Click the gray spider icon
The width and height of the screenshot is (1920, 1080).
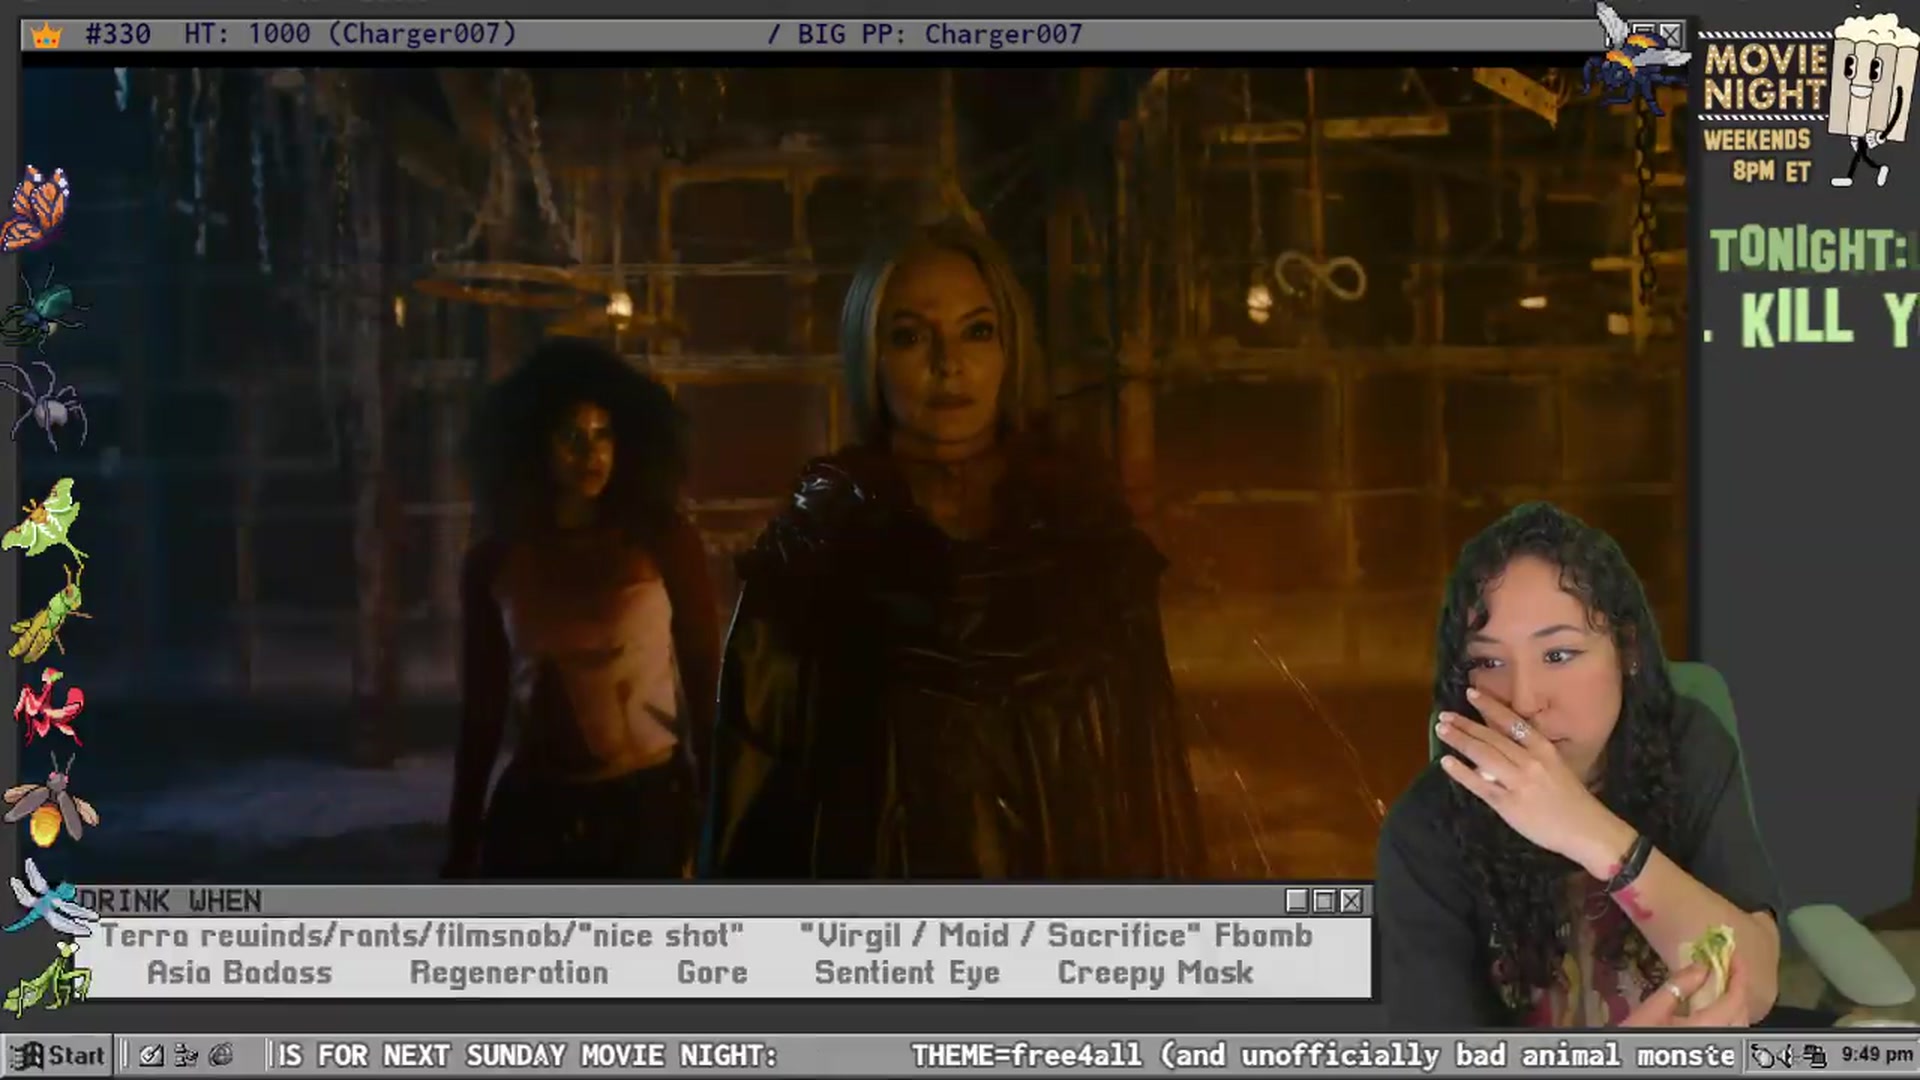(44, 405)
